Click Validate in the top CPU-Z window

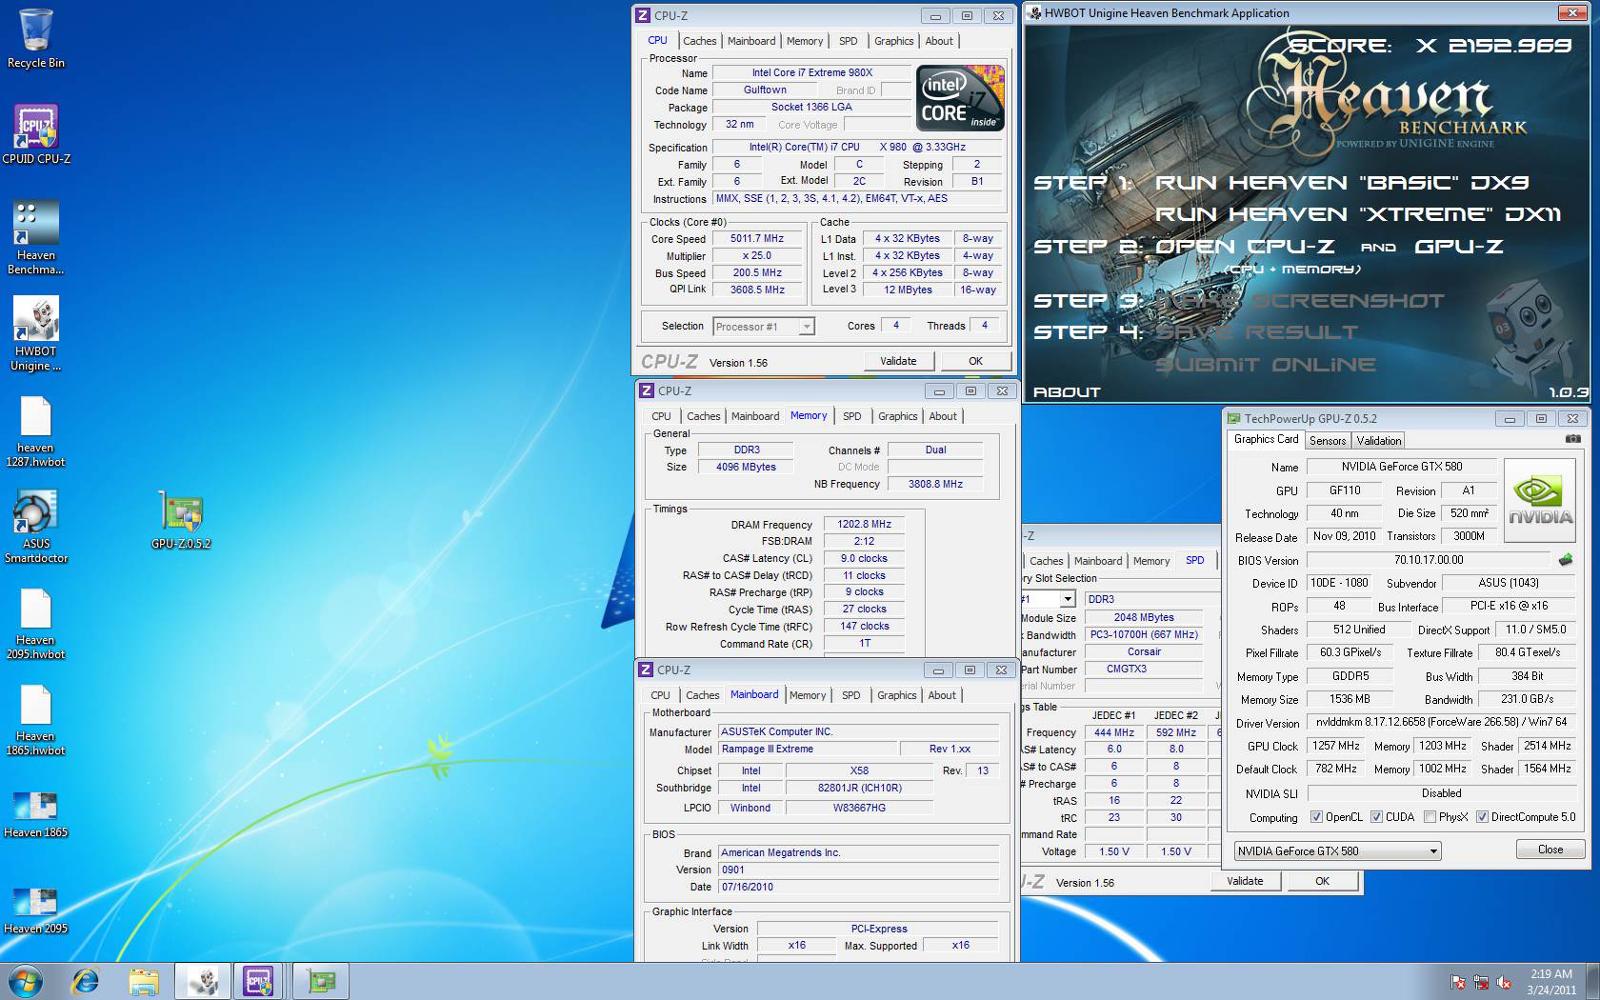898,361
